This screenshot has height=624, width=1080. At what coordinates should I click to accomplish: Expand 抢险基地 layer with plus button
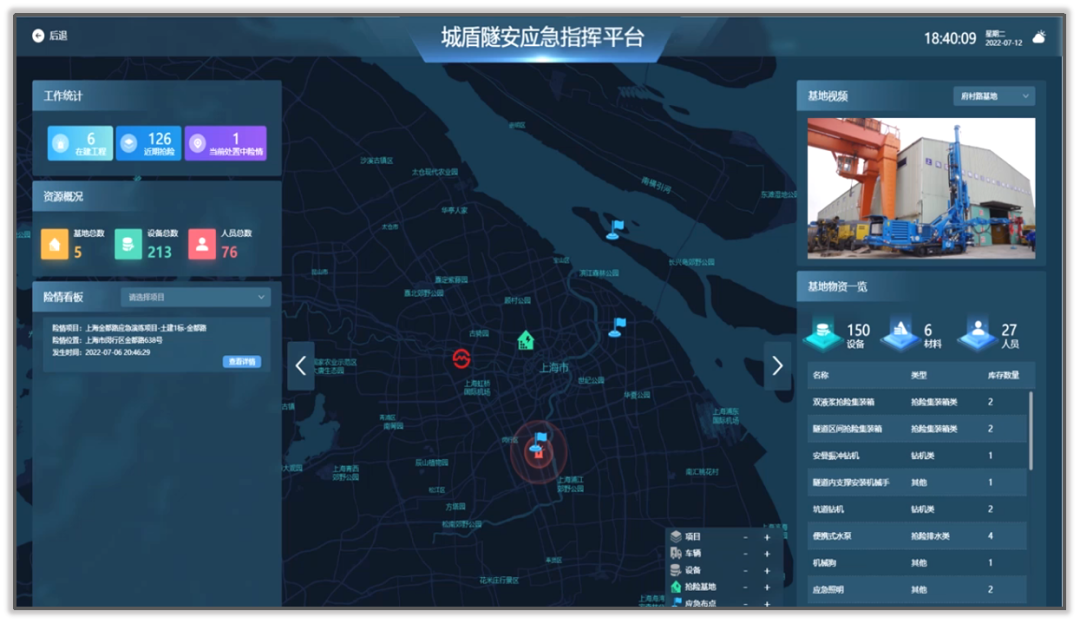click(x=767, y=587)
